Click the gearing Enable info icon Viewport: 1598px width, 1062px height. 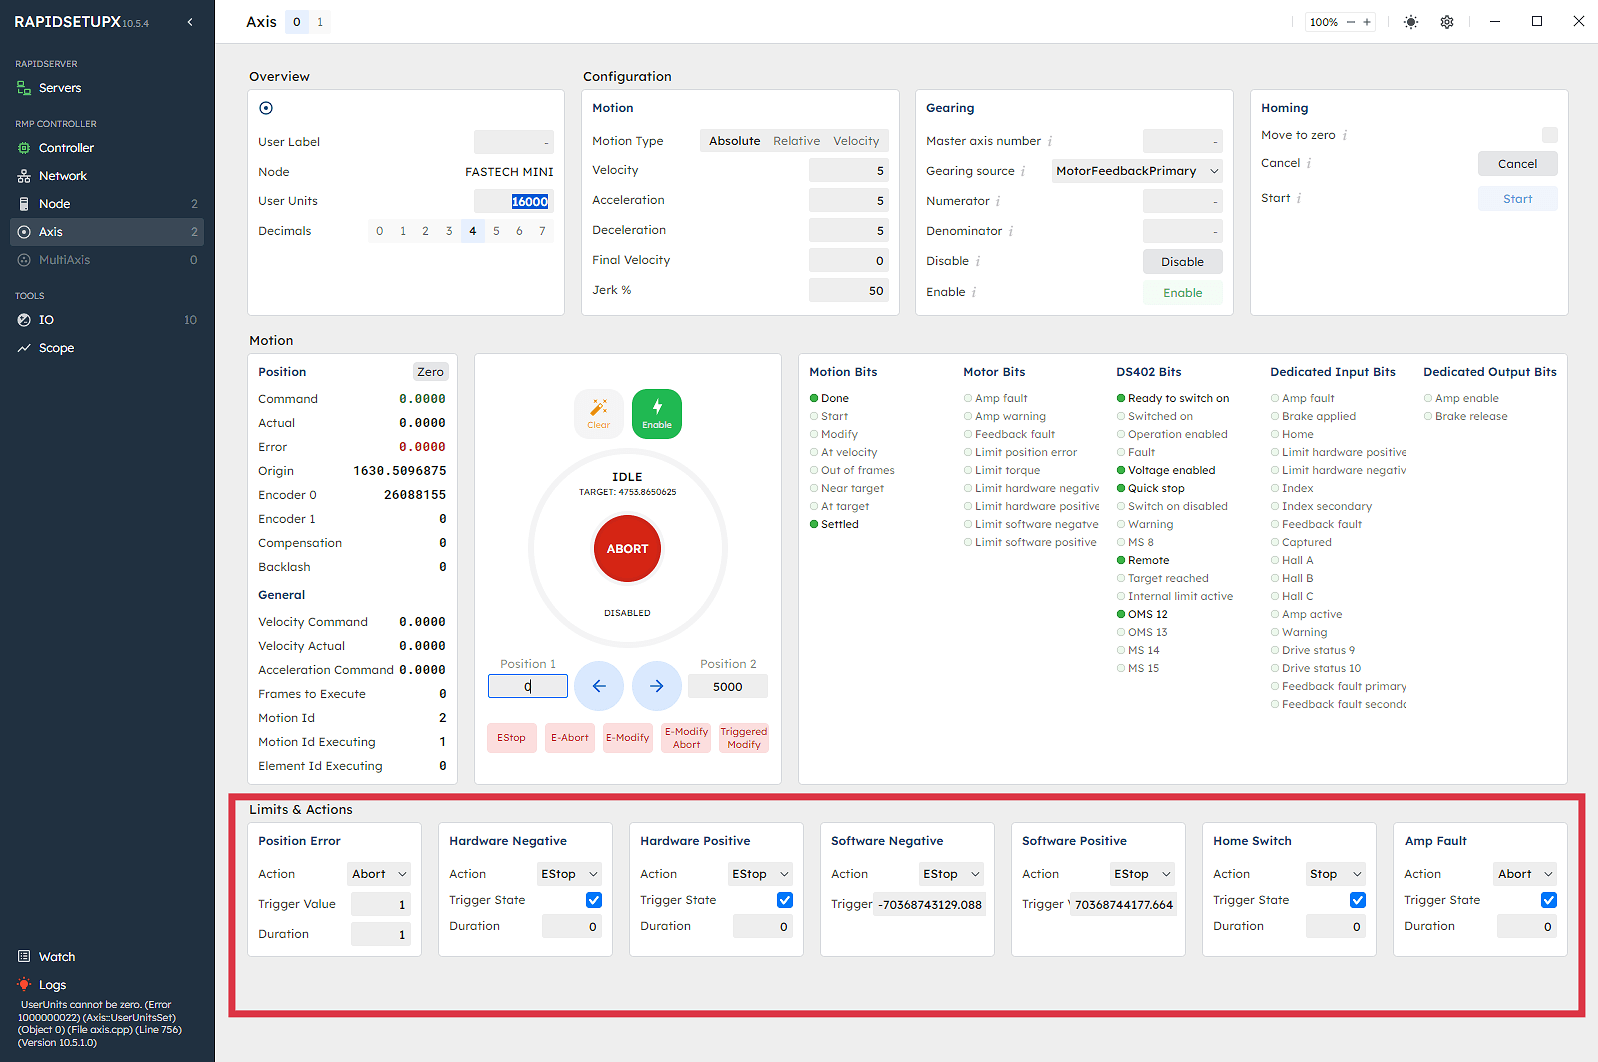[974, 292]
